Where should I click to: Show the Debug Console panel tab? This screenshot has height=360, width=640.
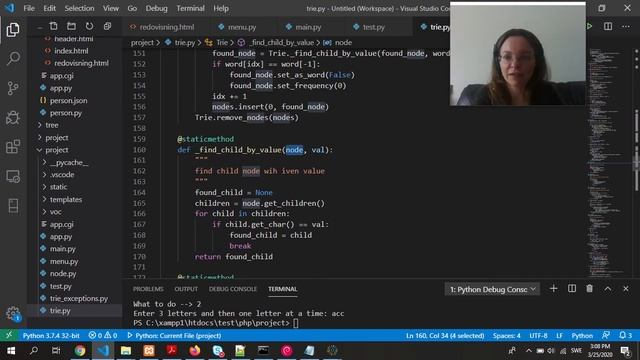[x=233, y=289]
